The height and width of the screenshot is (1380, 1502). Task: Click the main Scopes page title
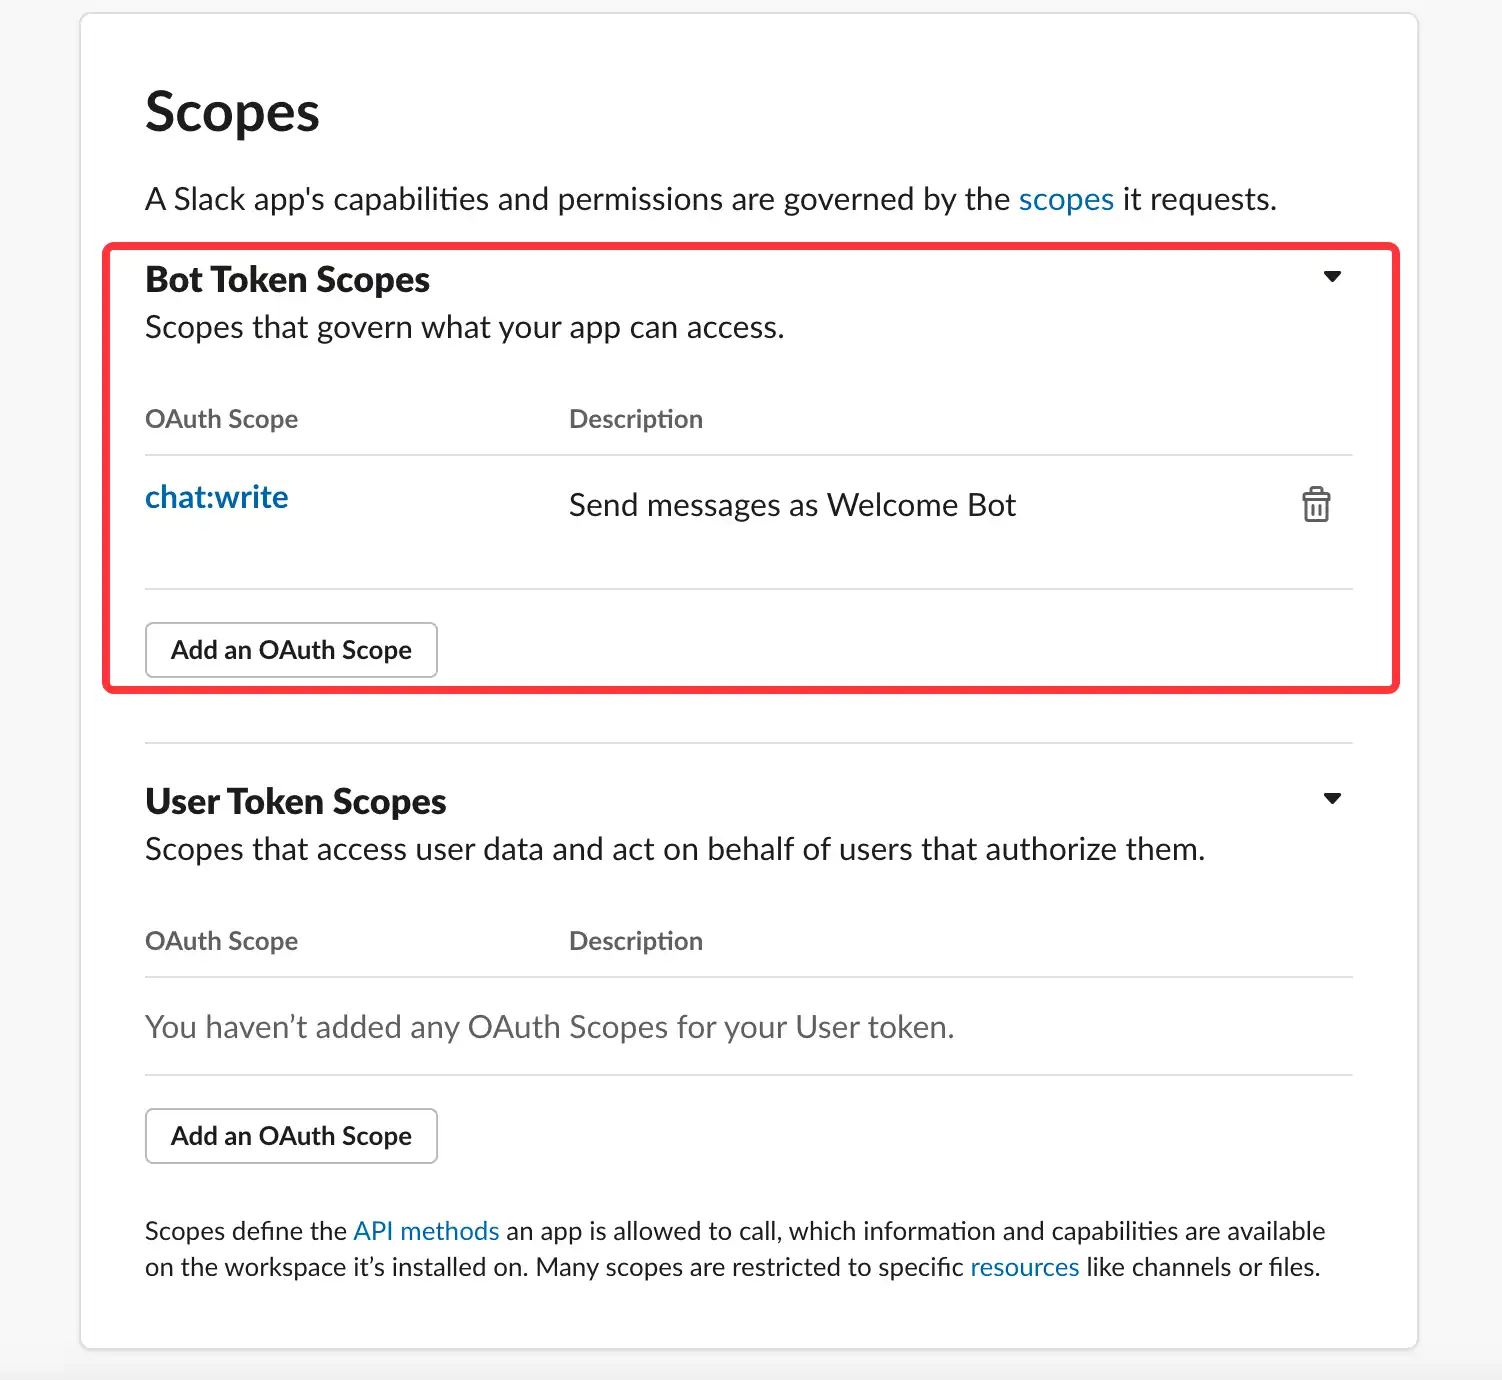(232, 112)
